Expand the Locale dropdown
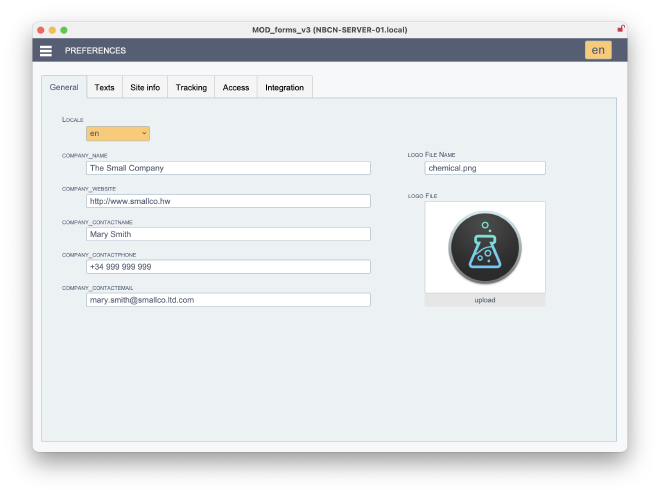 (x=118, y=133)
